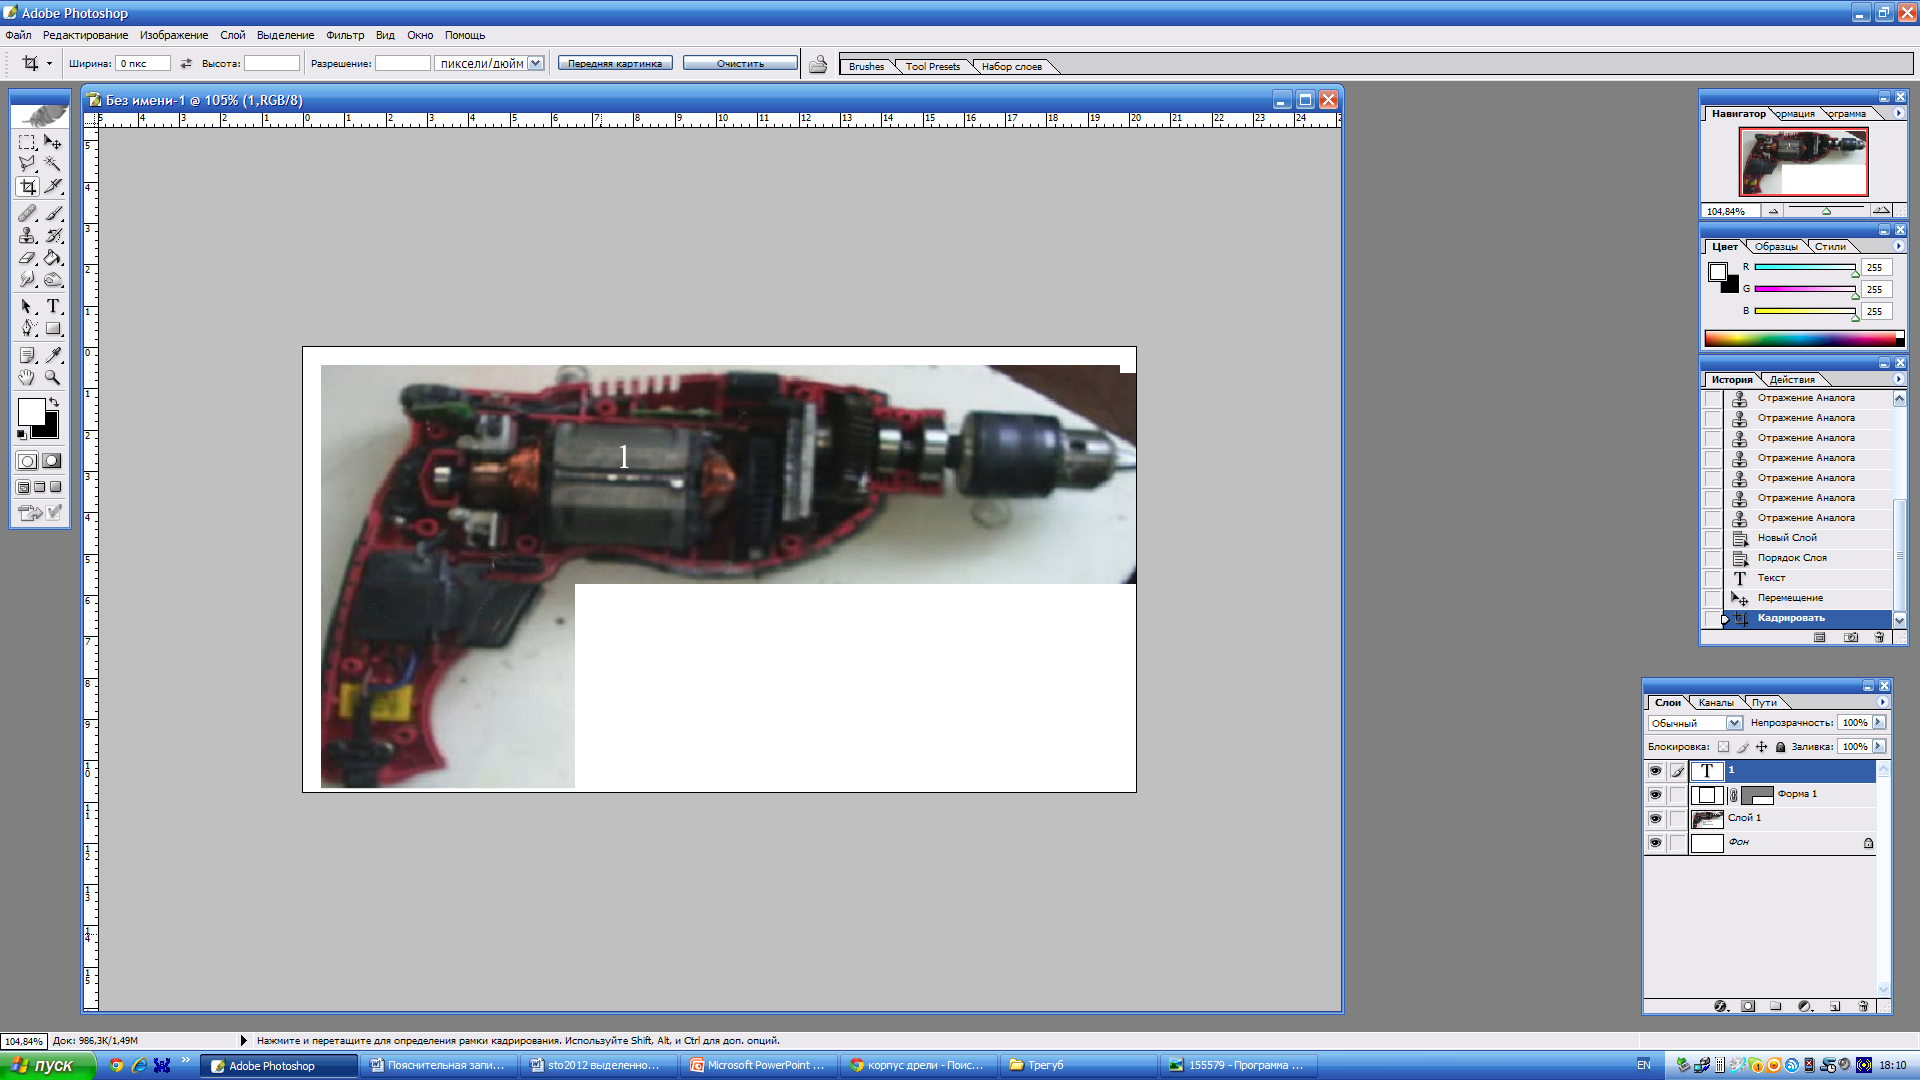Toggle lock transparent pixels checkbox
The width and height of the screenshot is (1920, 1080).
[x=1723, y=747]
